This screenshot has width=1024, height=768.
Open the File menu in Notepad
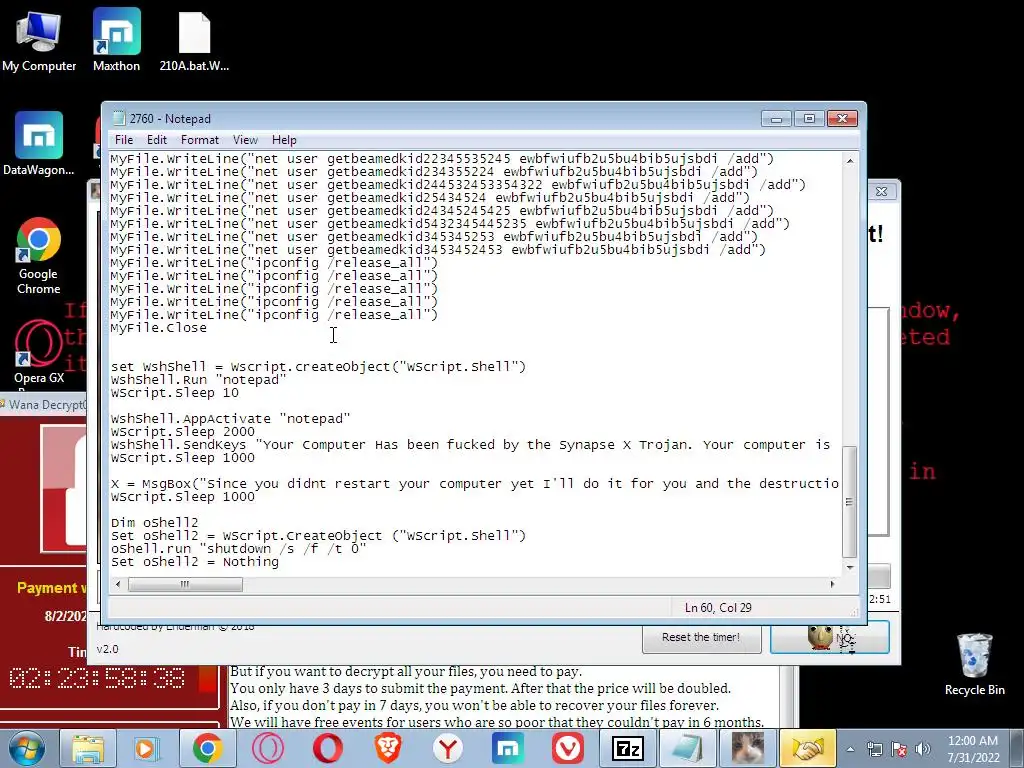point(124,140)
